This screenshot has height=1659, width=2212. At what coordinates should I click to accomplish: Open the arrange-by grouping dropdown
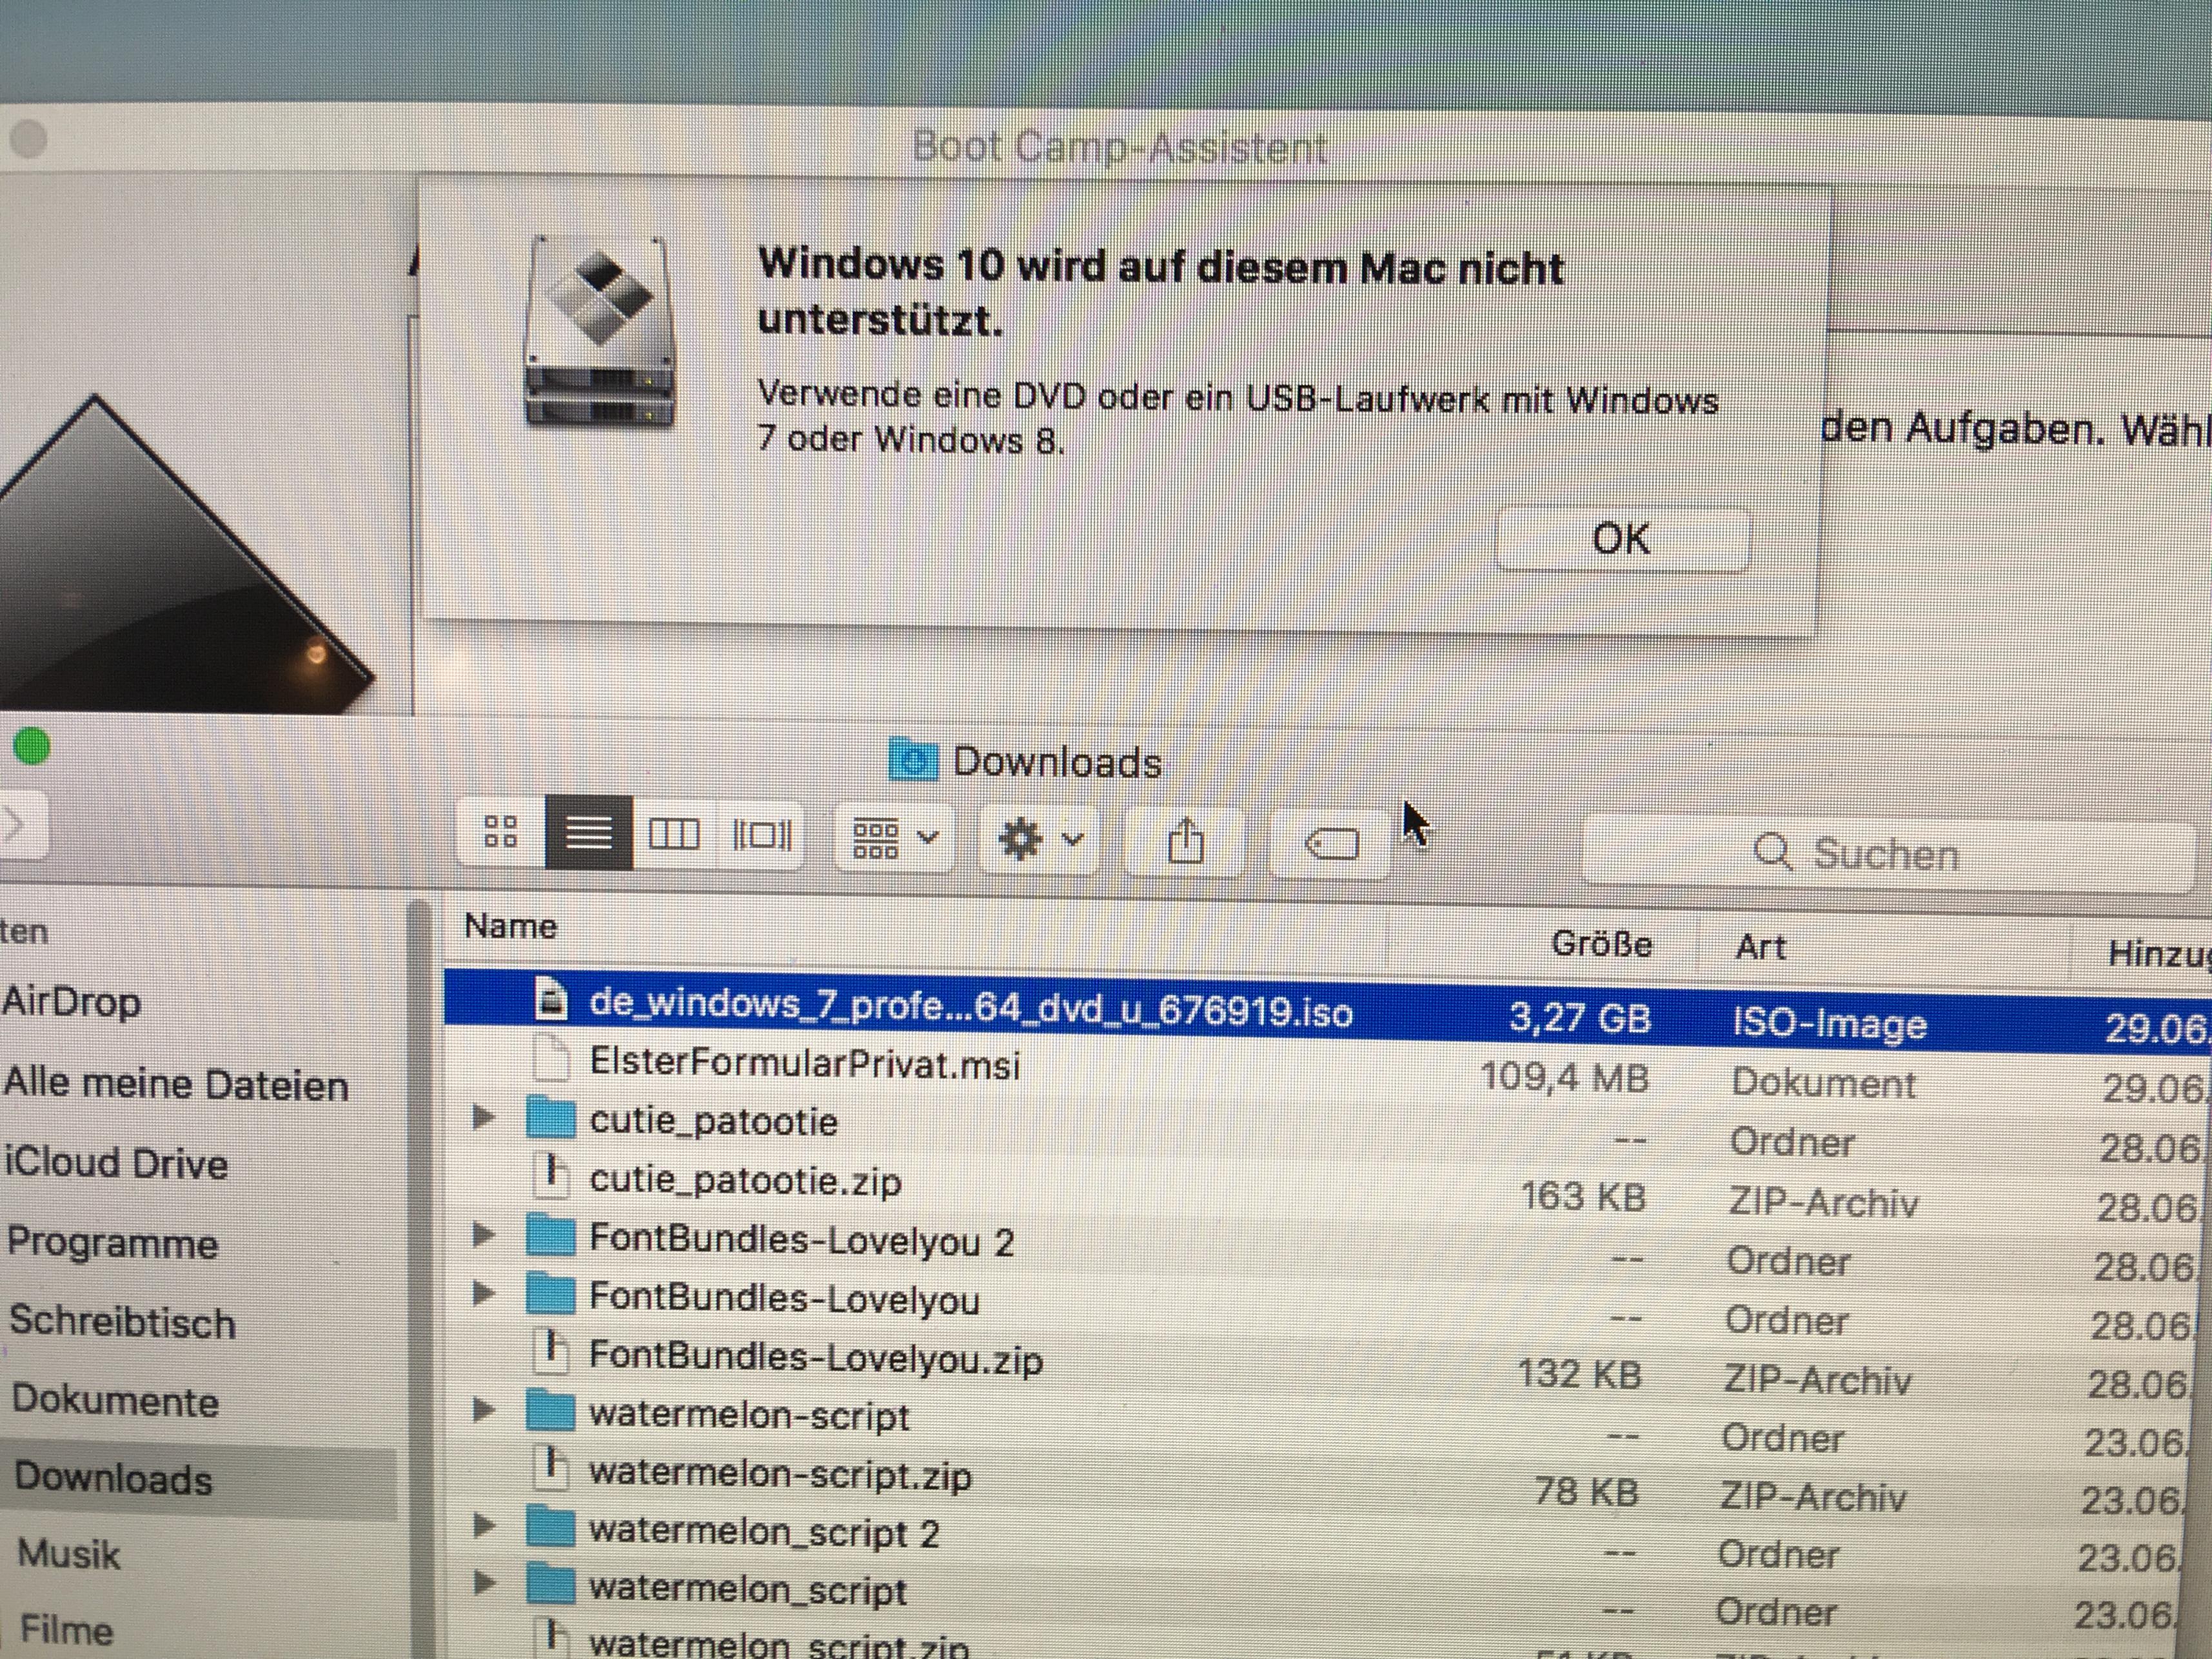[x=894, y=838]
